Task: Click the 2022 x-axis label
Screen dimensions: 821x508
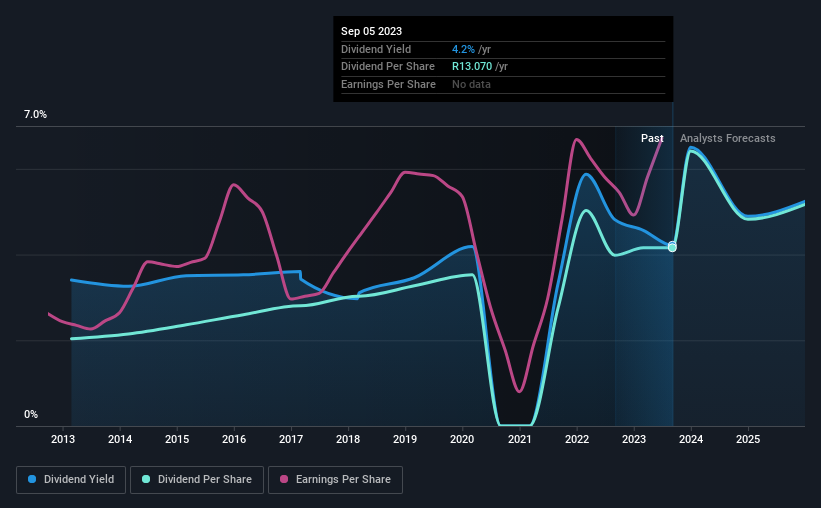Action: (577, 439)
